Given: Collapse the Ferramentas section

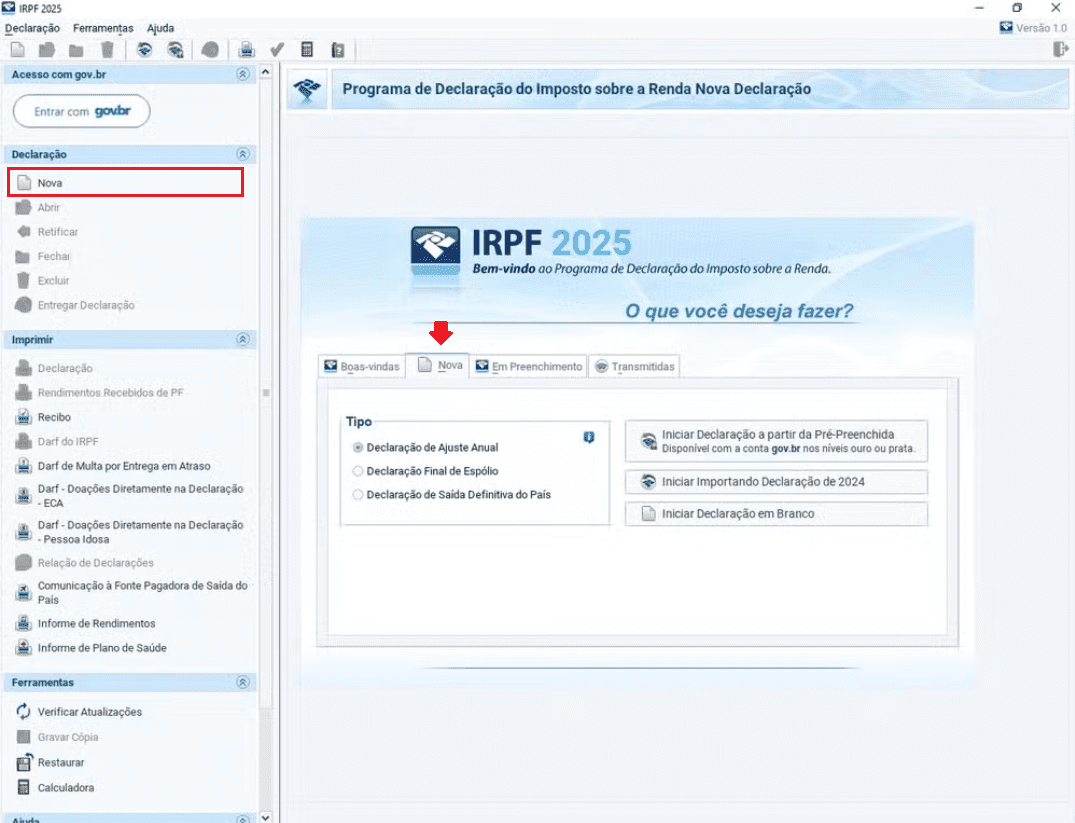Looking at the screenshot, I should pos(242,682).
